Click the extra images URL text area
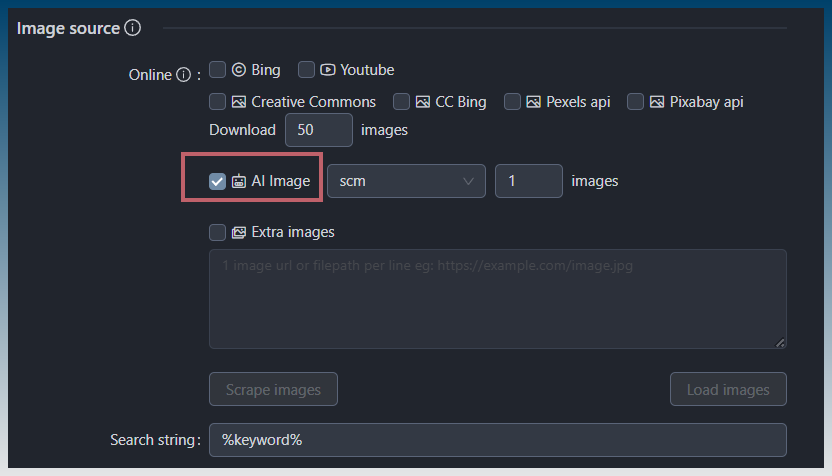832x476 pixels. (x=498, y=299)
